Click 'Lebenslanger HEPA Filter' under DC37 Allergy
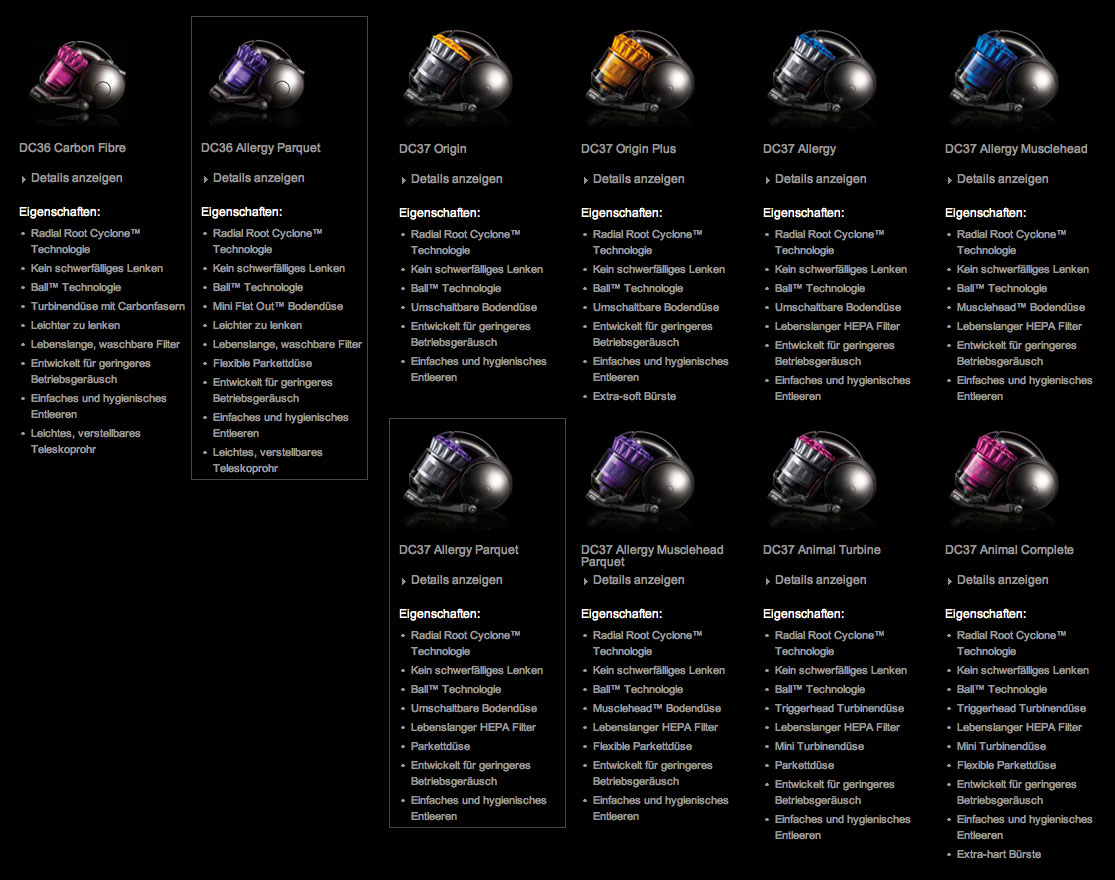 tap(837, 326)
